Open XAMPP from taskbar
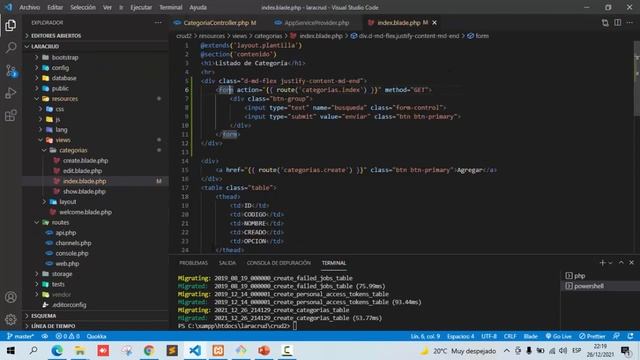 [x=218, y=351]
